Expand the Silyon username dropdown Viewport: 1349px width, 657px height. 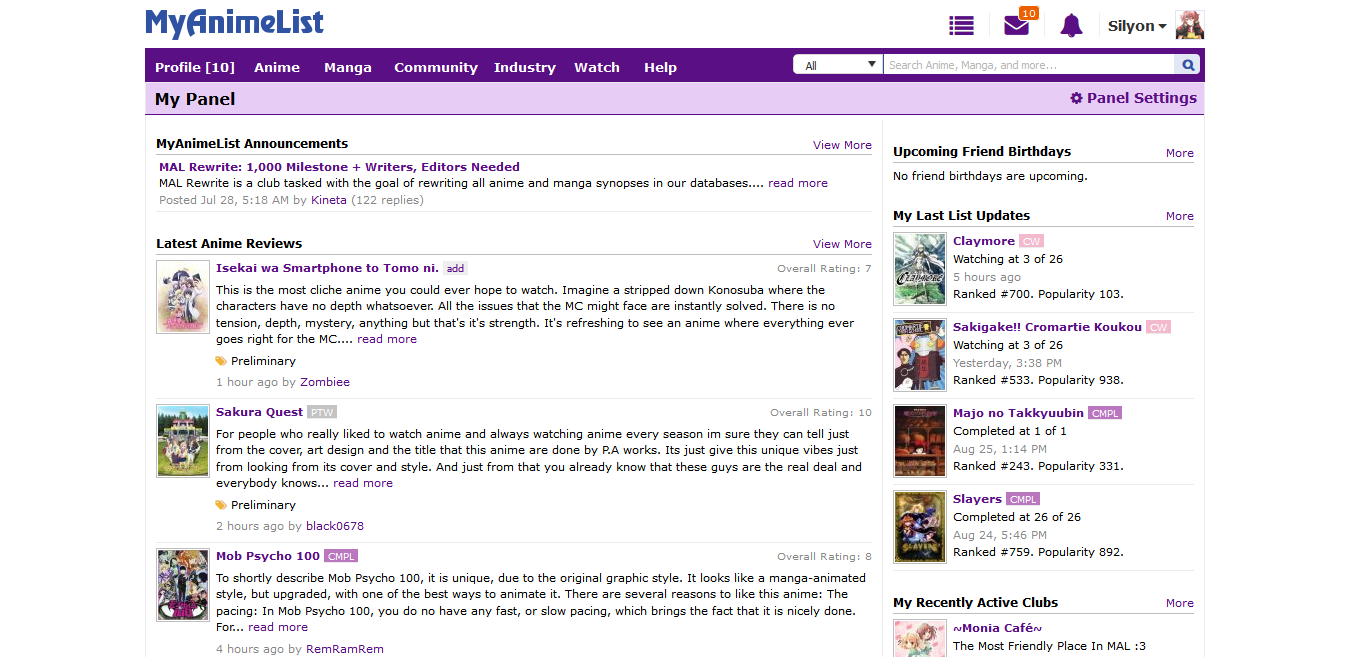click(1137, 26)
